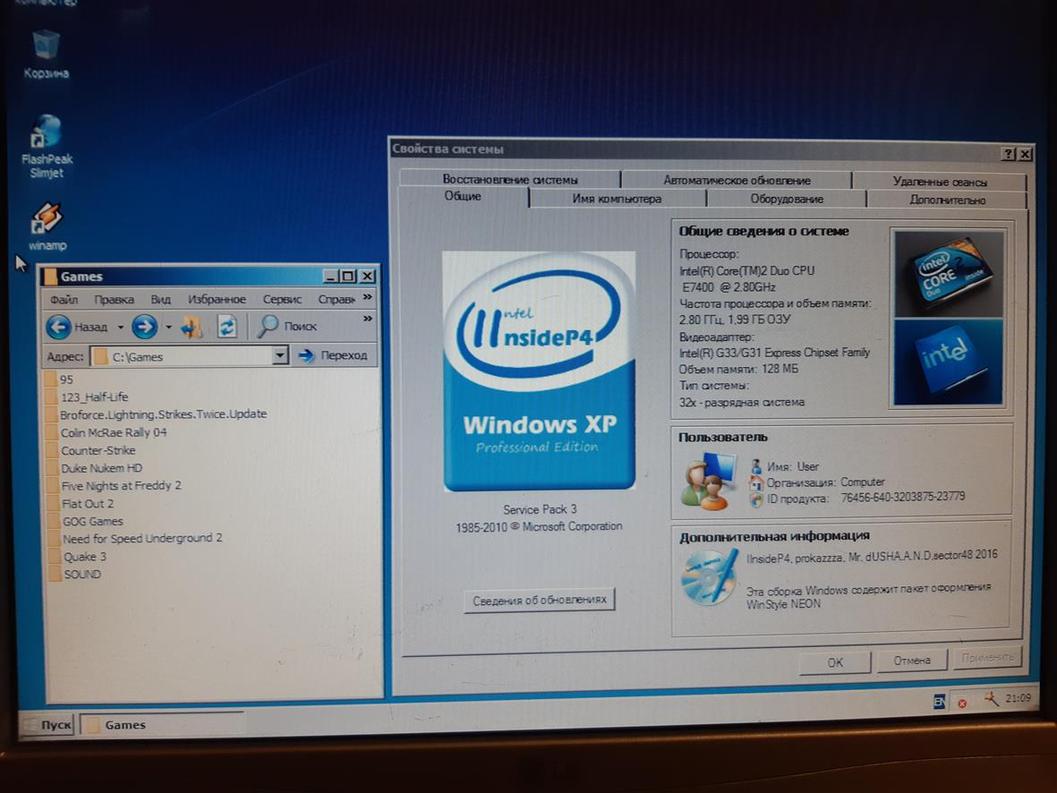Open Вид menu in Games window
This screenshot has height=793, width=1057.
coord(160,299)
